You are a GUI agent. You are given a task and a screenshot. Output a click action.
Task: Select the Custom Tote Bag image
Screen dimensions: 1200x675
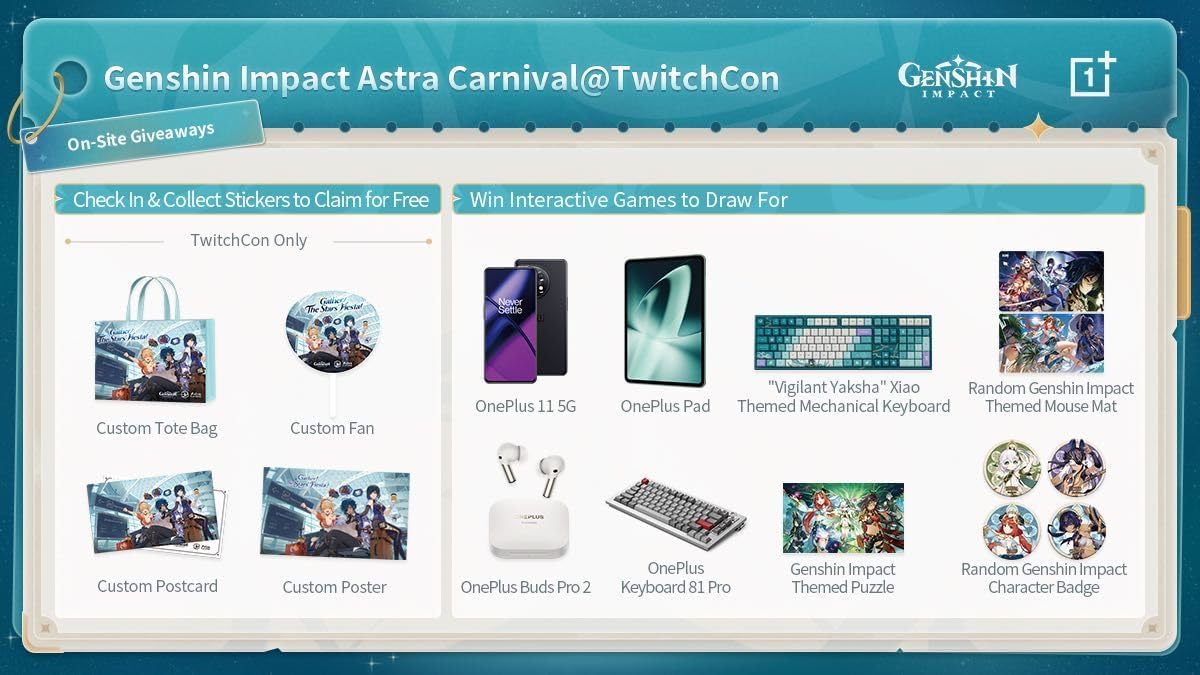pos(155,340)
